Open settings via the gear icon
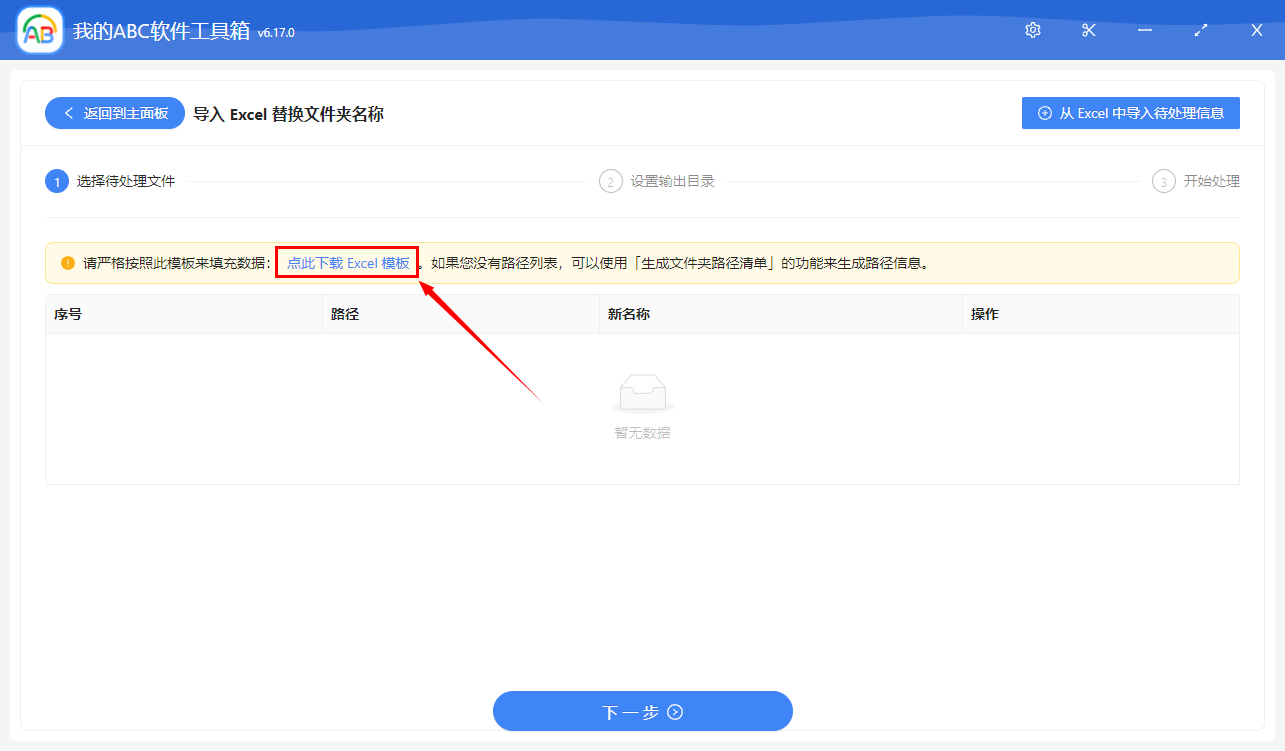This screenshot has height=751, width=1285. tap(1033, 31)
